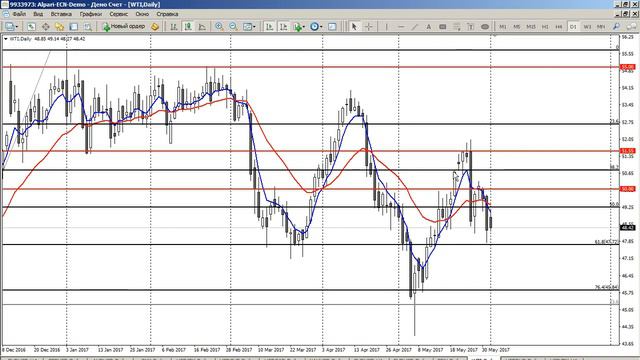This screenshot has width=640, height=360.
Task: Open the Справка menu
Action: pos(167,14)
